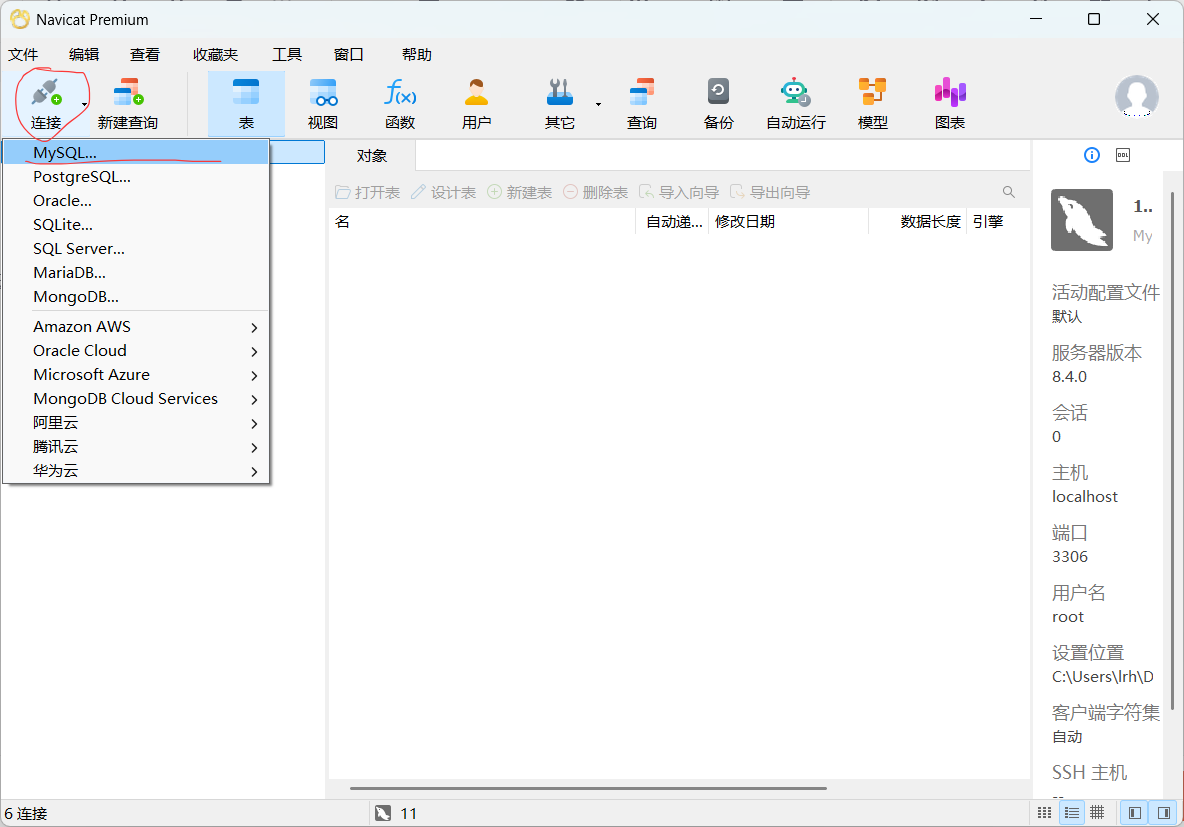1184x827 pixels.
Task: Open the Query (查询) toolbar icon
Action: coord(642,103)
